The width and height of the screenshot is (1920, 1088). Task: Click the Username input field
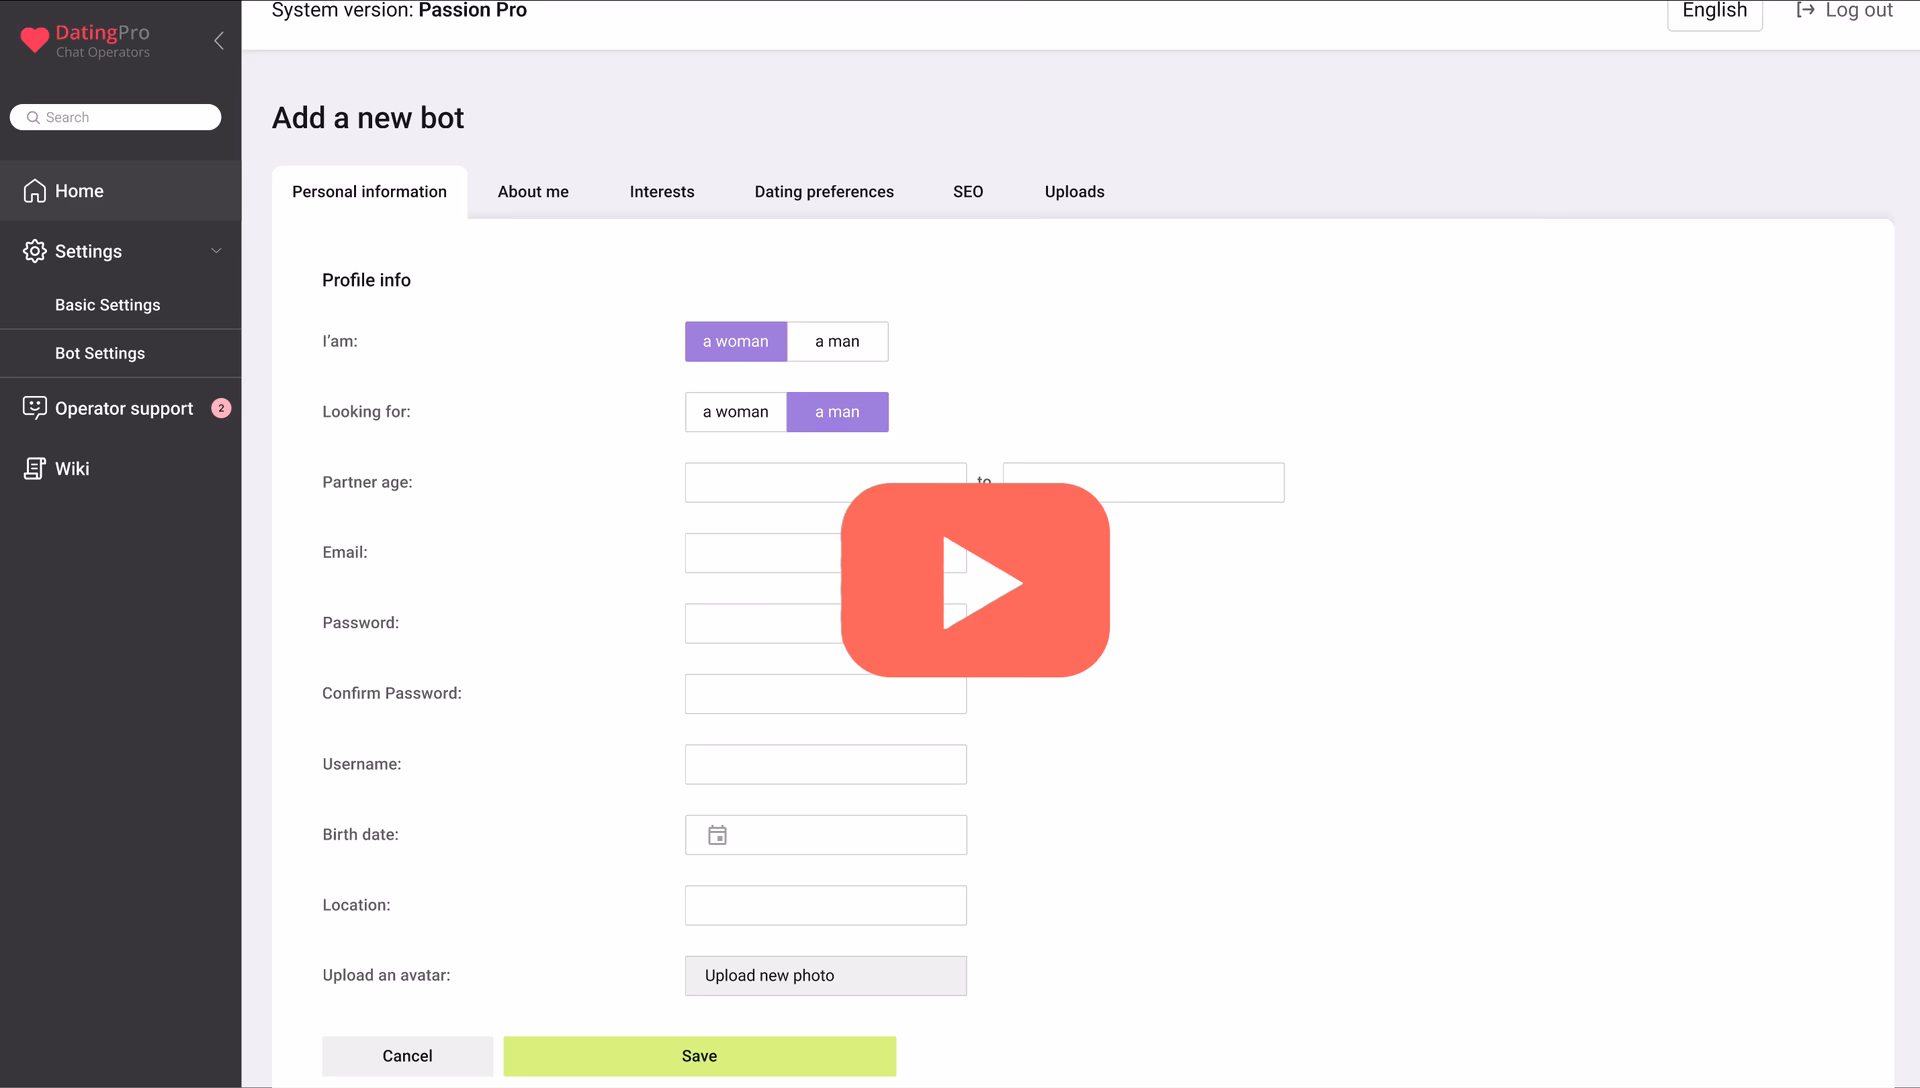pos(825,765)
